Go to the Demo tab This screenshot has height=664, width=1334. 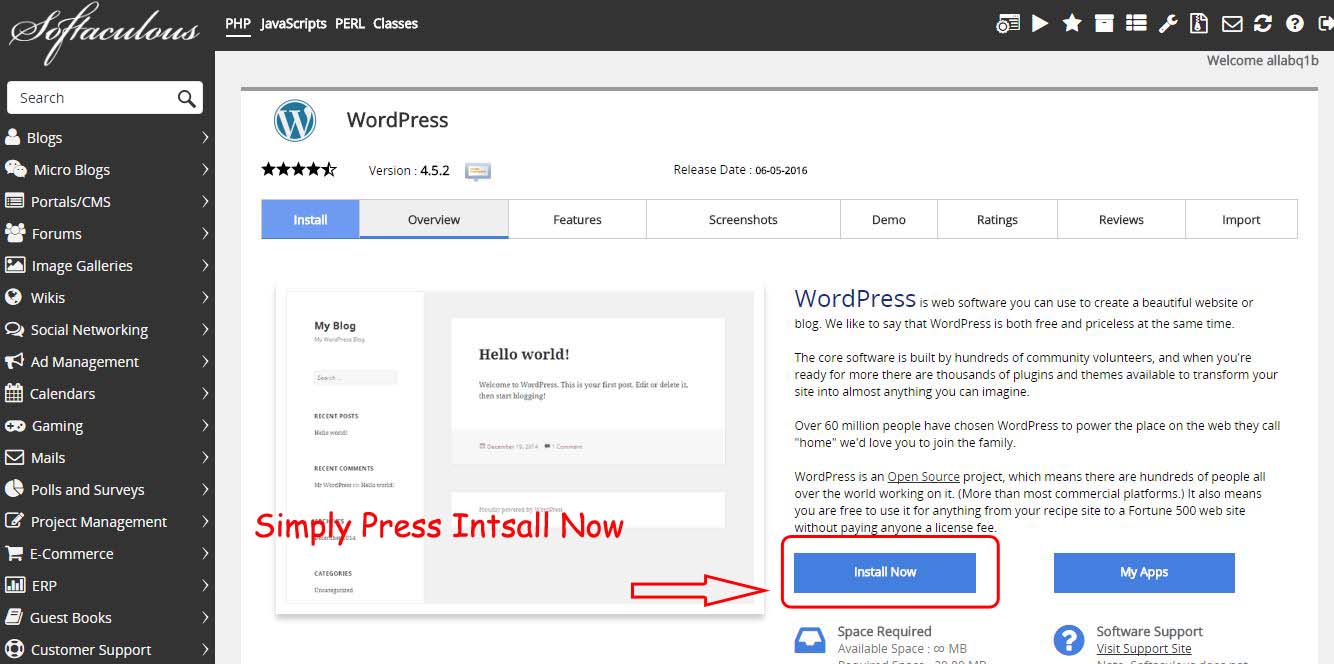point(888,219)
